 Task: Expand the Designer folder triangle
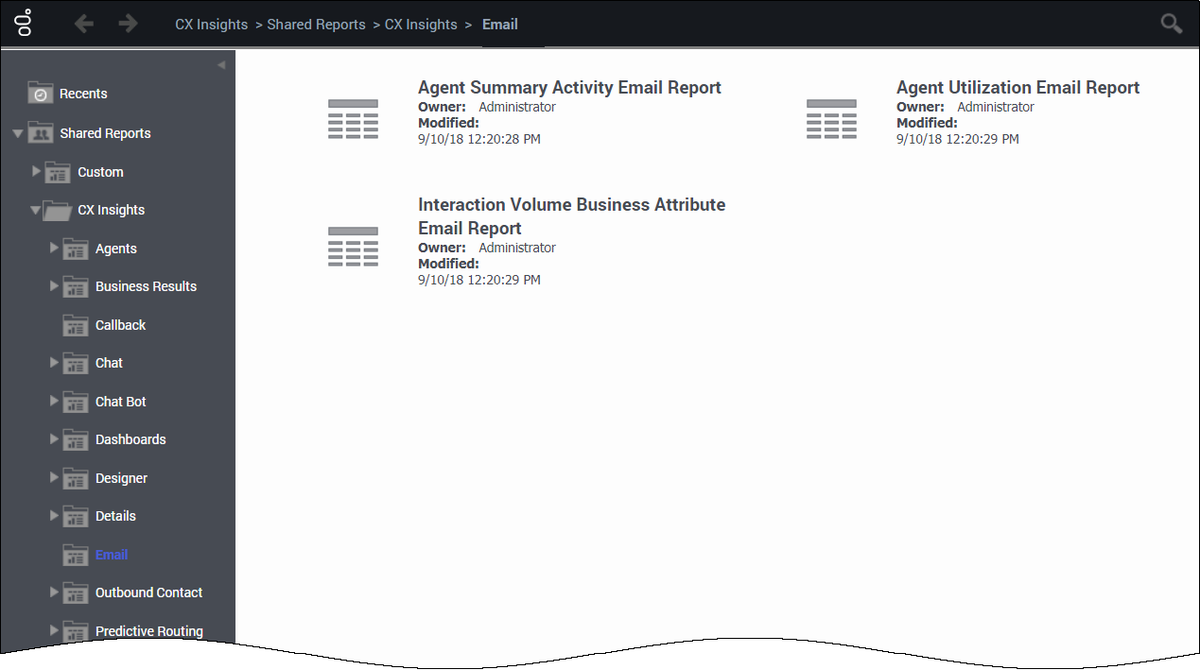(55, 477)
